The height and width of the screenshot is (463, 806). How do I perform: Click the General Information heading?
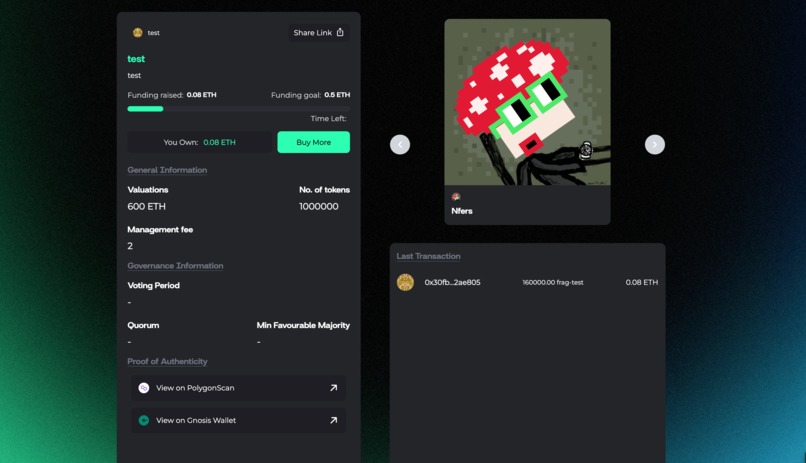point(167,170)
